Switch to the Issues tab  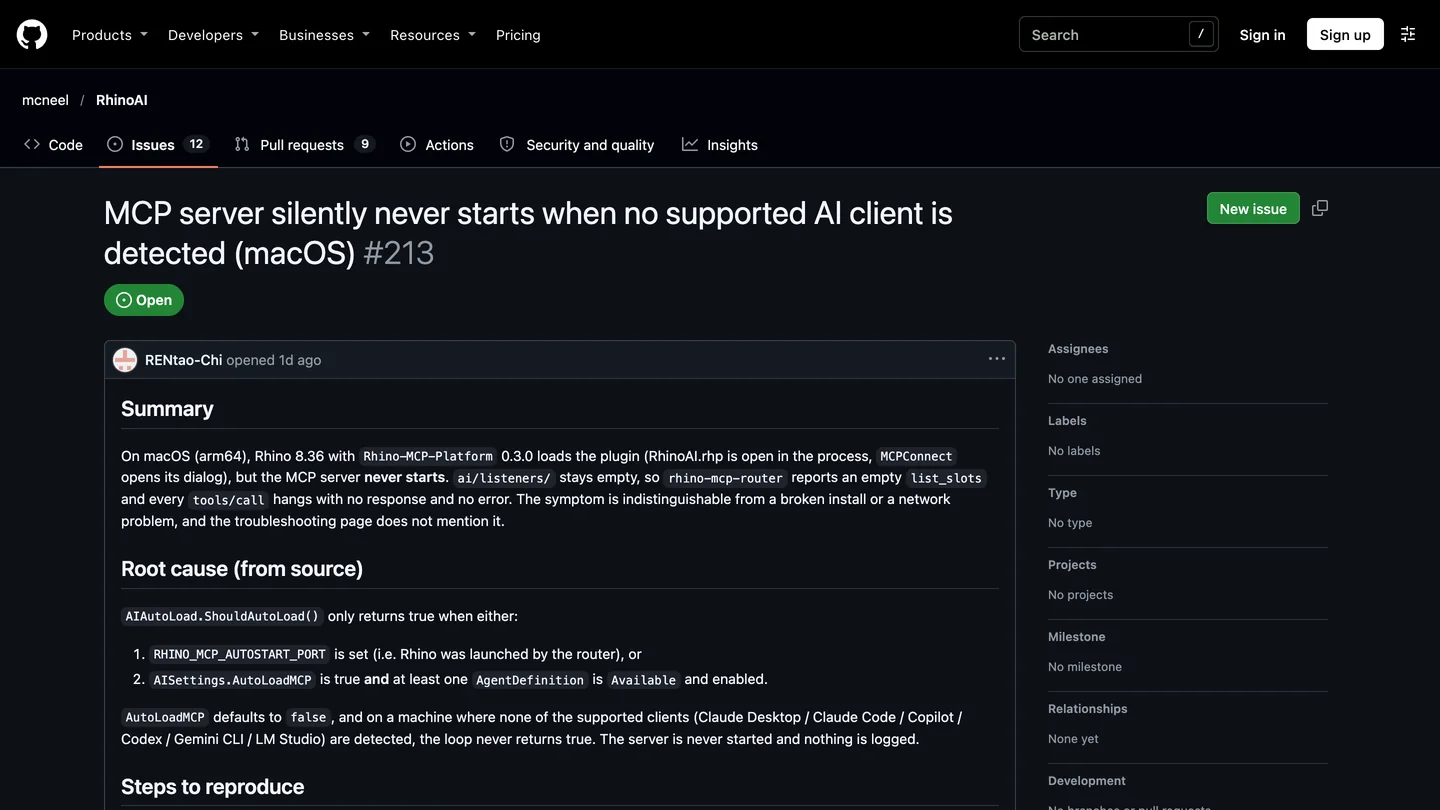158,144
